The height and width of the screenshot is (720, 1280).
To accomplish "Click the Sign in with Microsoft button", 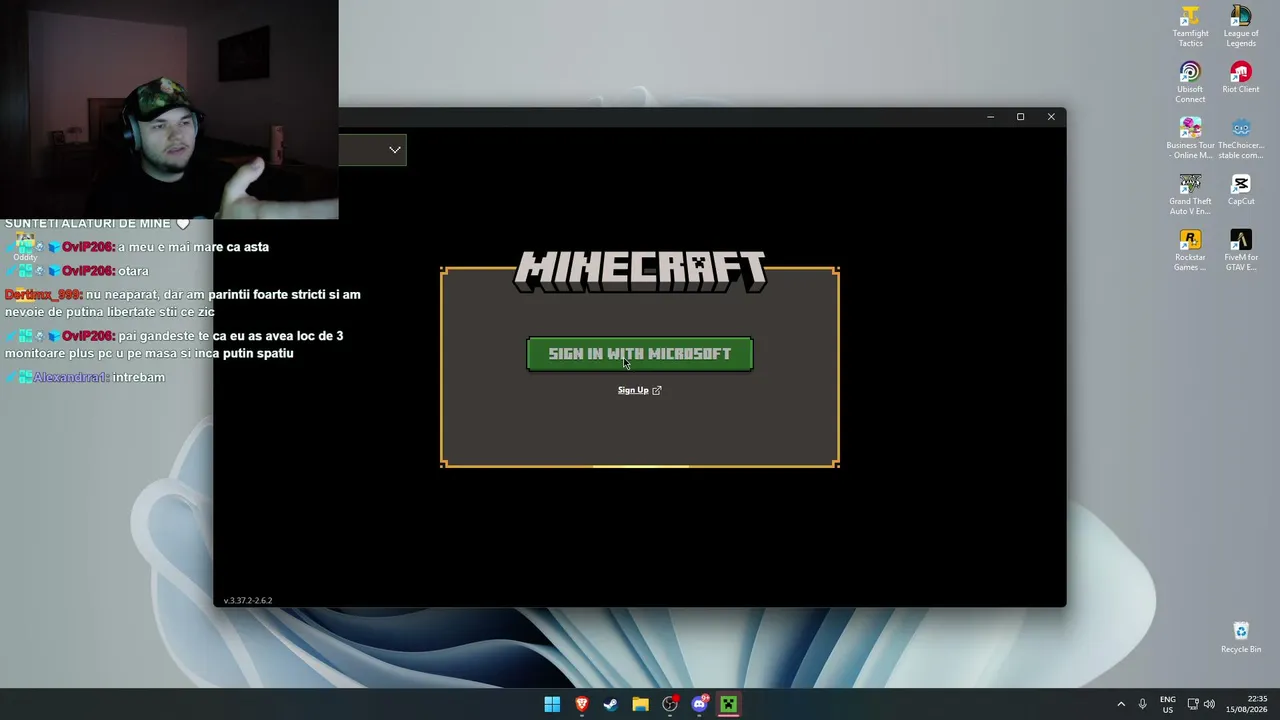I will point(640,354).
